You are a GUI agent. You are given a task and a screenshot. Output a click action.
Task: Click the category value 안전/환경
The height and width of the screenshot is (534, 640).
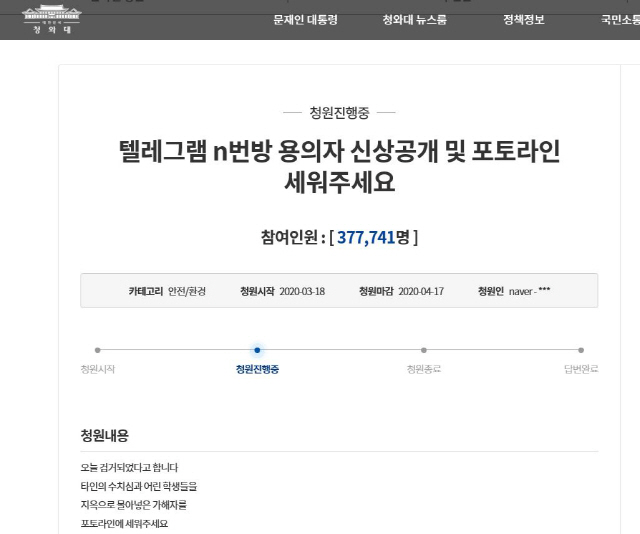[187, 291]
